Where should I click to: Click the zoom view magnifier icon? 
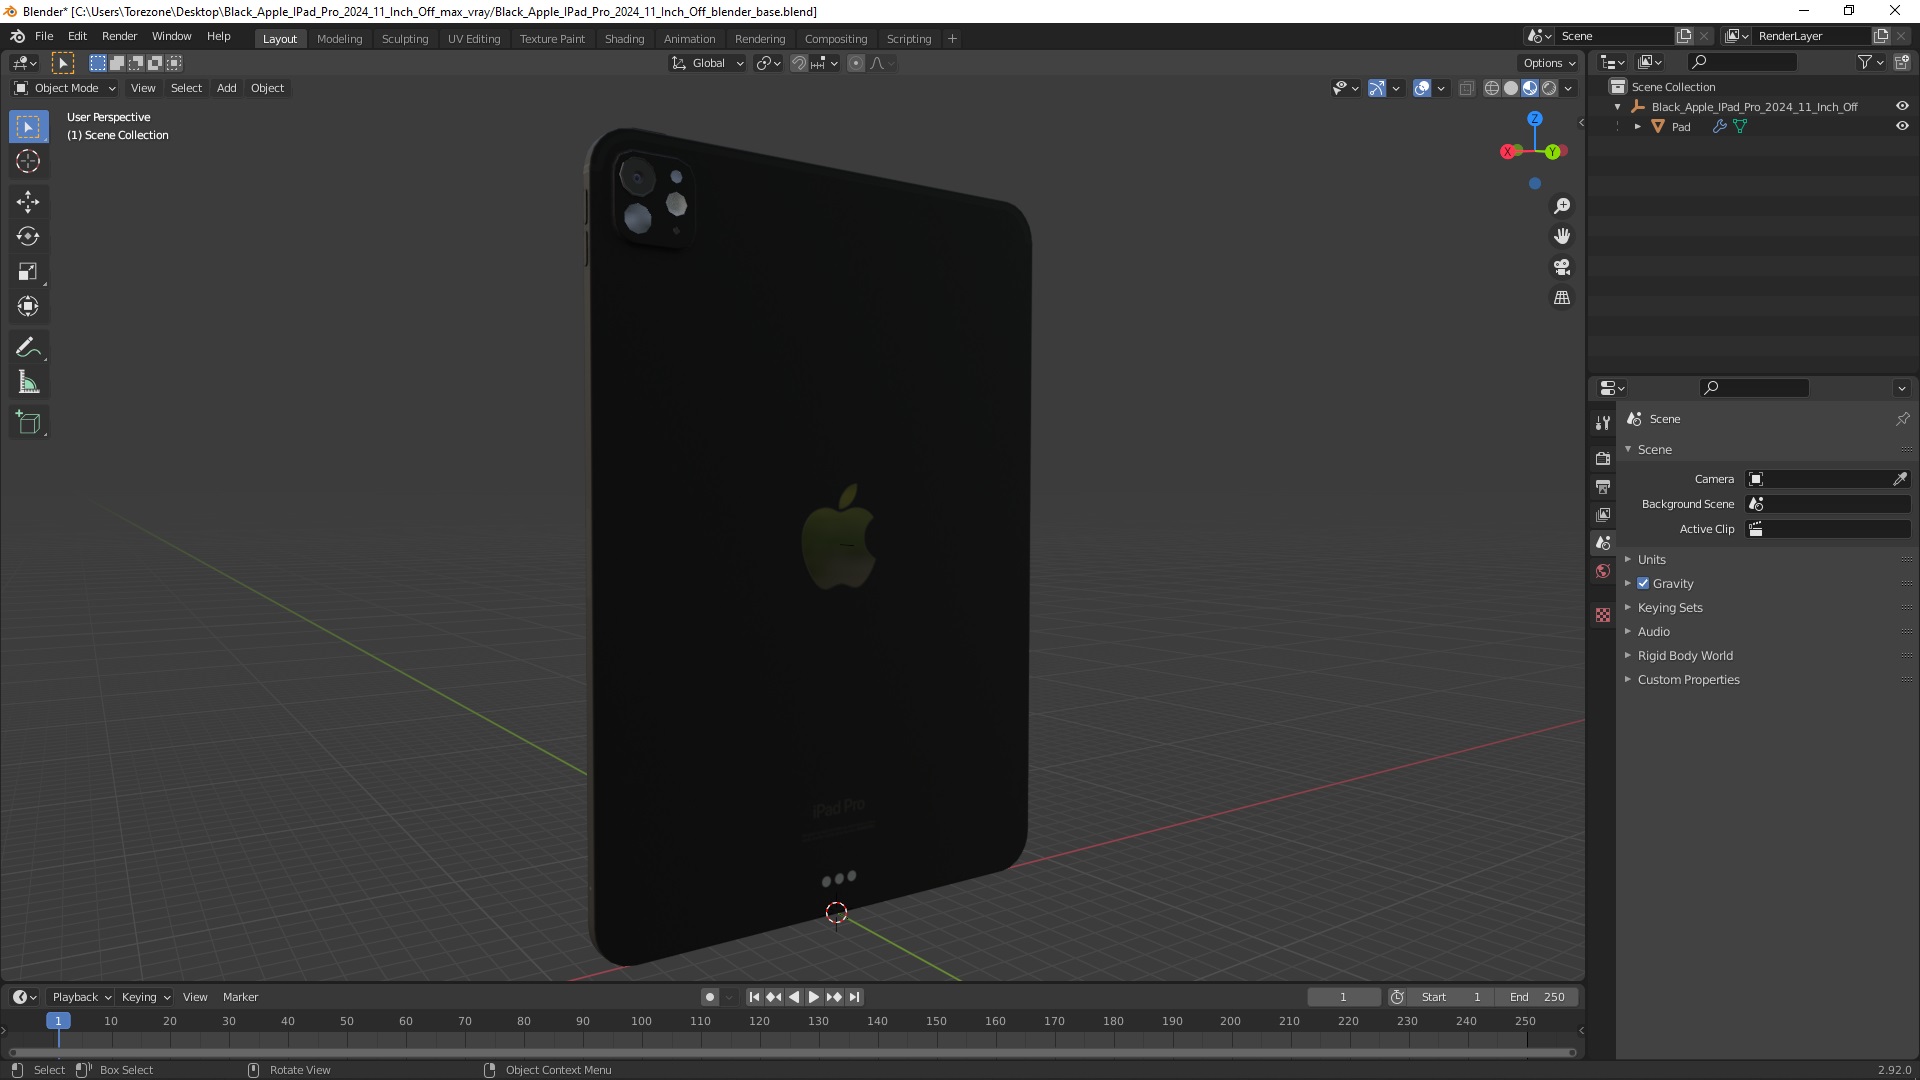(1562, 206)
